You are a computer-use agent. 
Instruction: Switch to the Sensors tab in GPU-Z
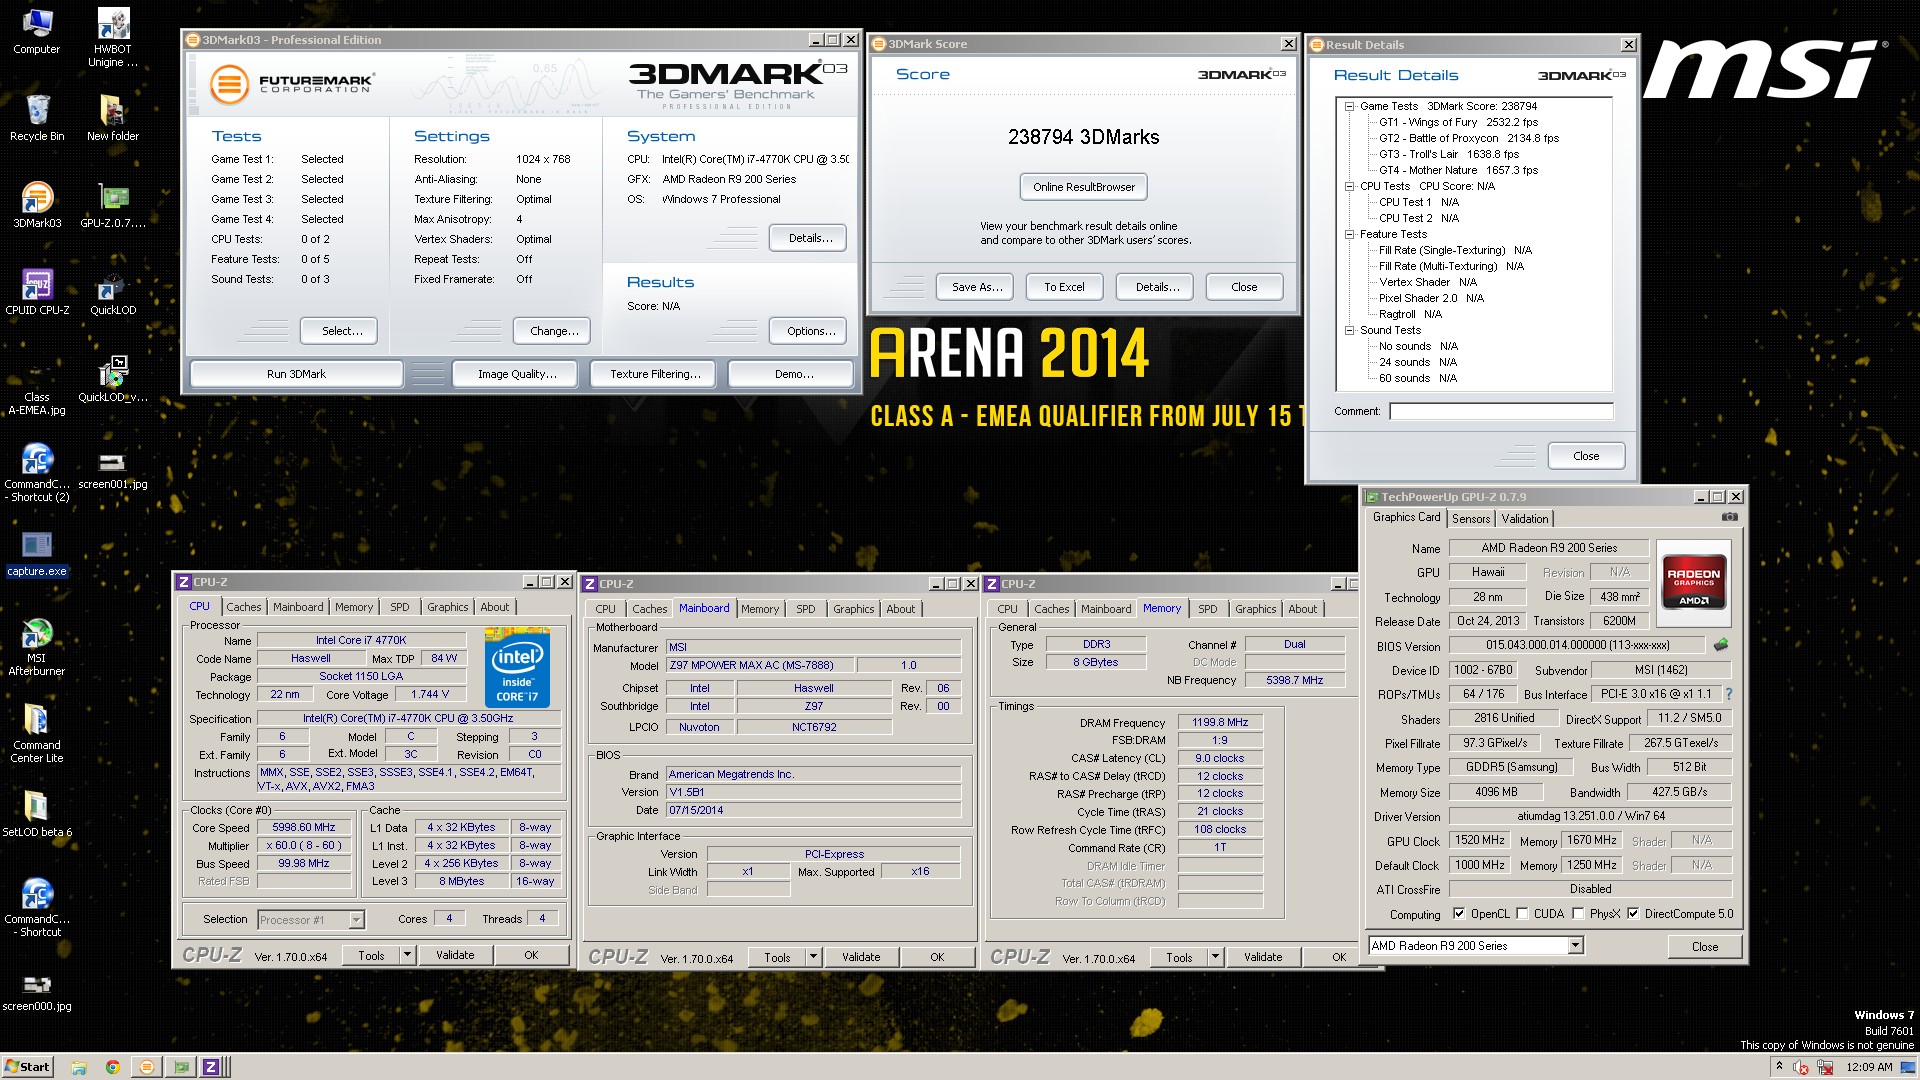point(1471,519)
